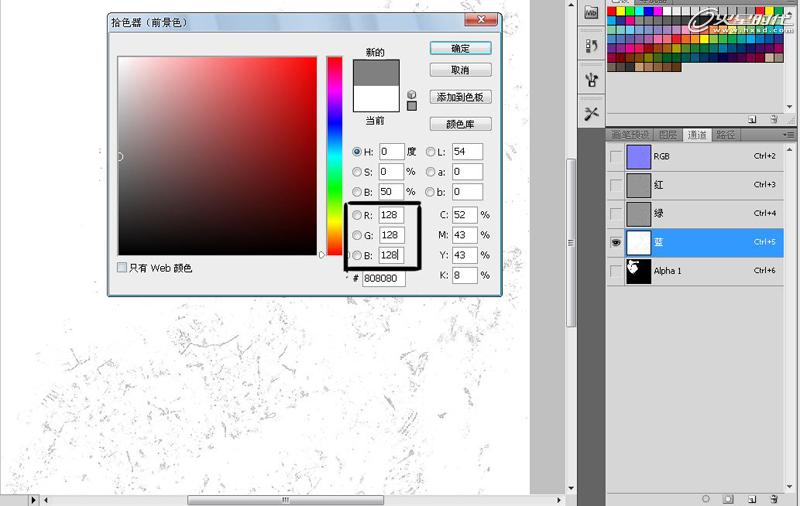This screenshot has width=800, height=506.
Task: Click the document horizontal scroll-left arrow
Action: tap(46, 500)
